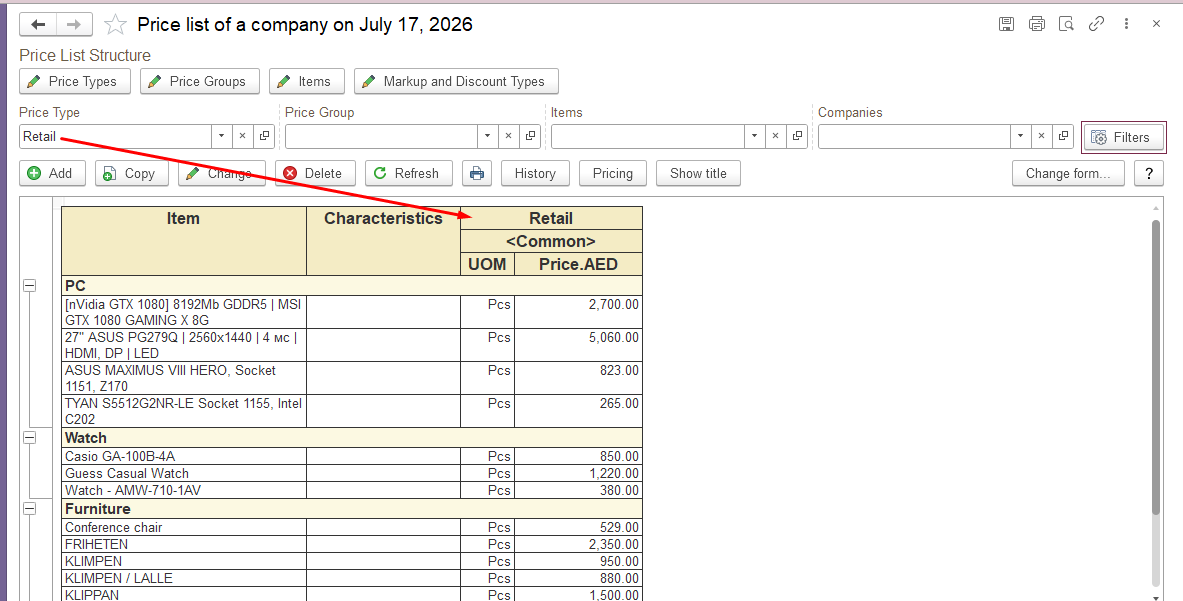This screenshot has height=601, width=1183.
Task: Open the Pricing button
Action: (x=613, y=173)
